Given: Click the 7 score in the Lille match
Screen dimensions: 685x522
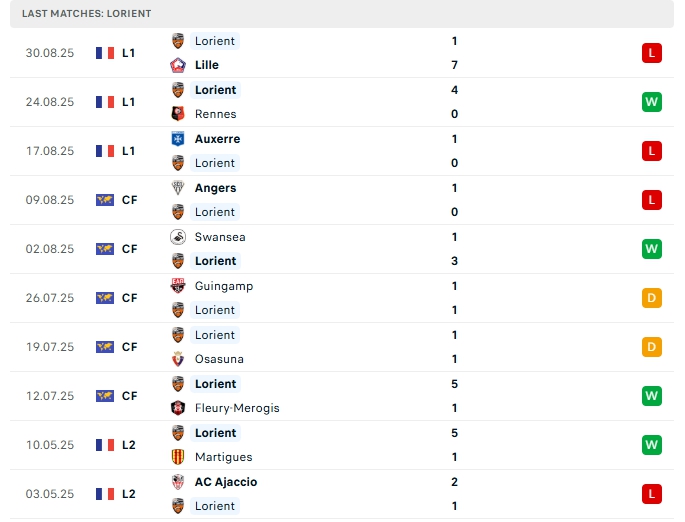Looking at the screenshot, I should click(x=454, y=65).
